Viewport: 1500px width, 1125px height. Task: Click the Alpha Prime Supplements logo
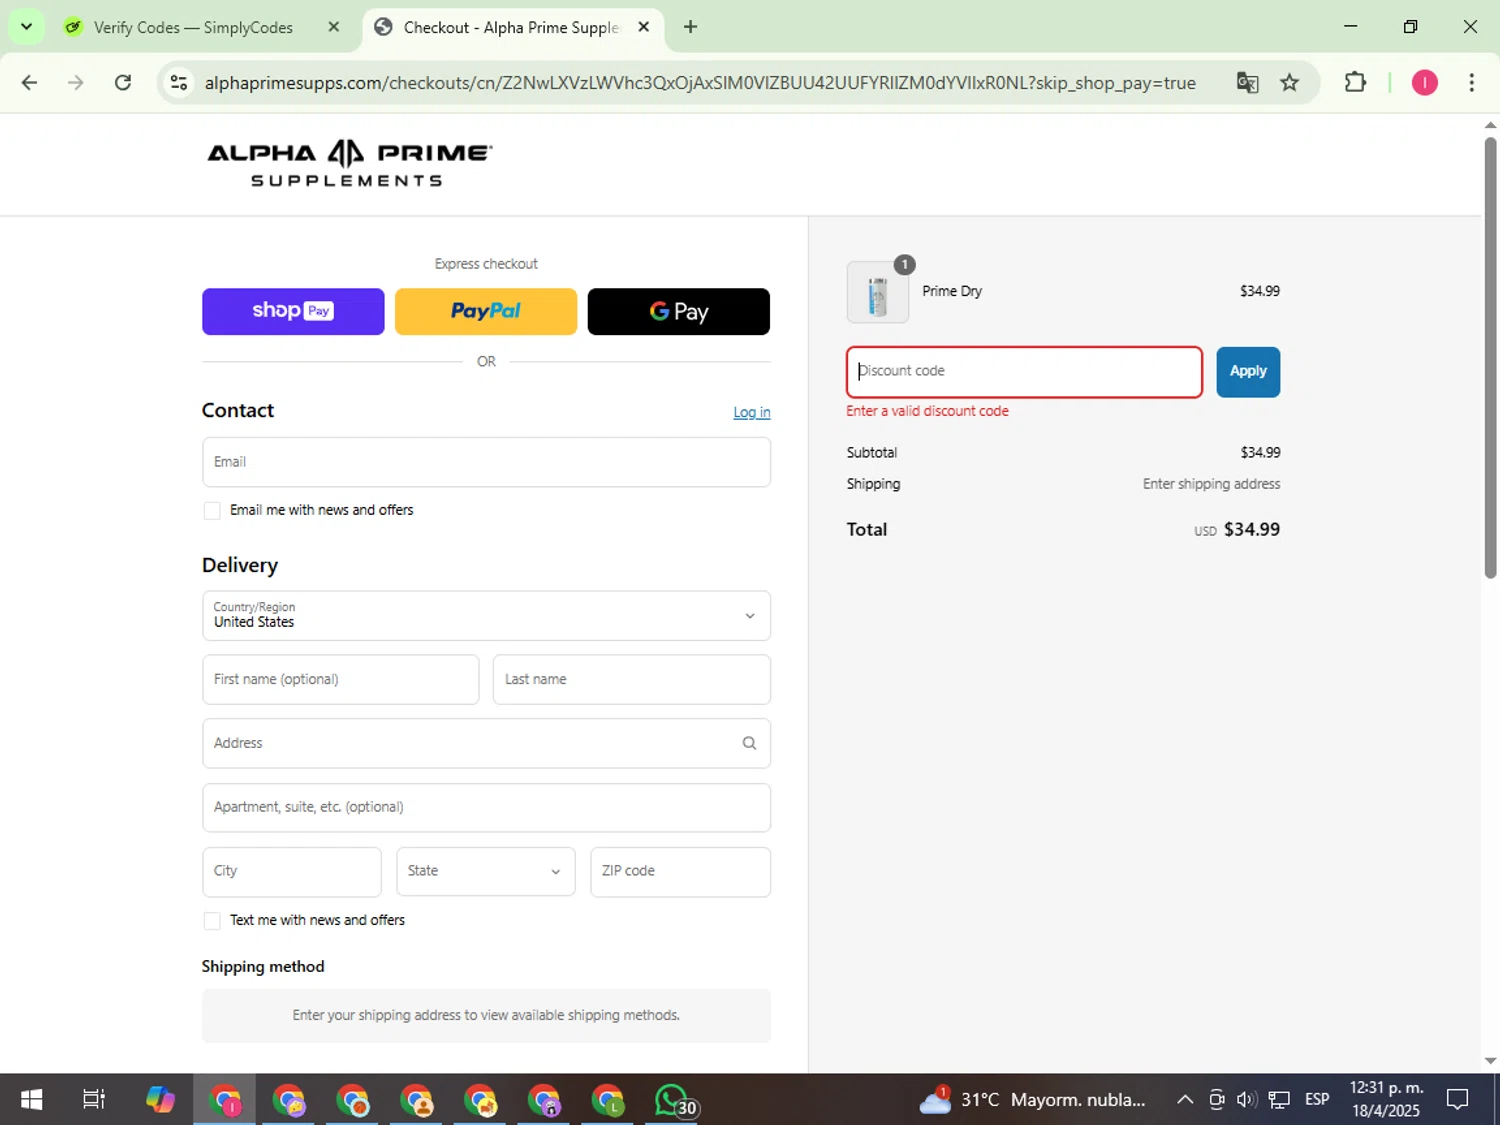coord(349,164)
